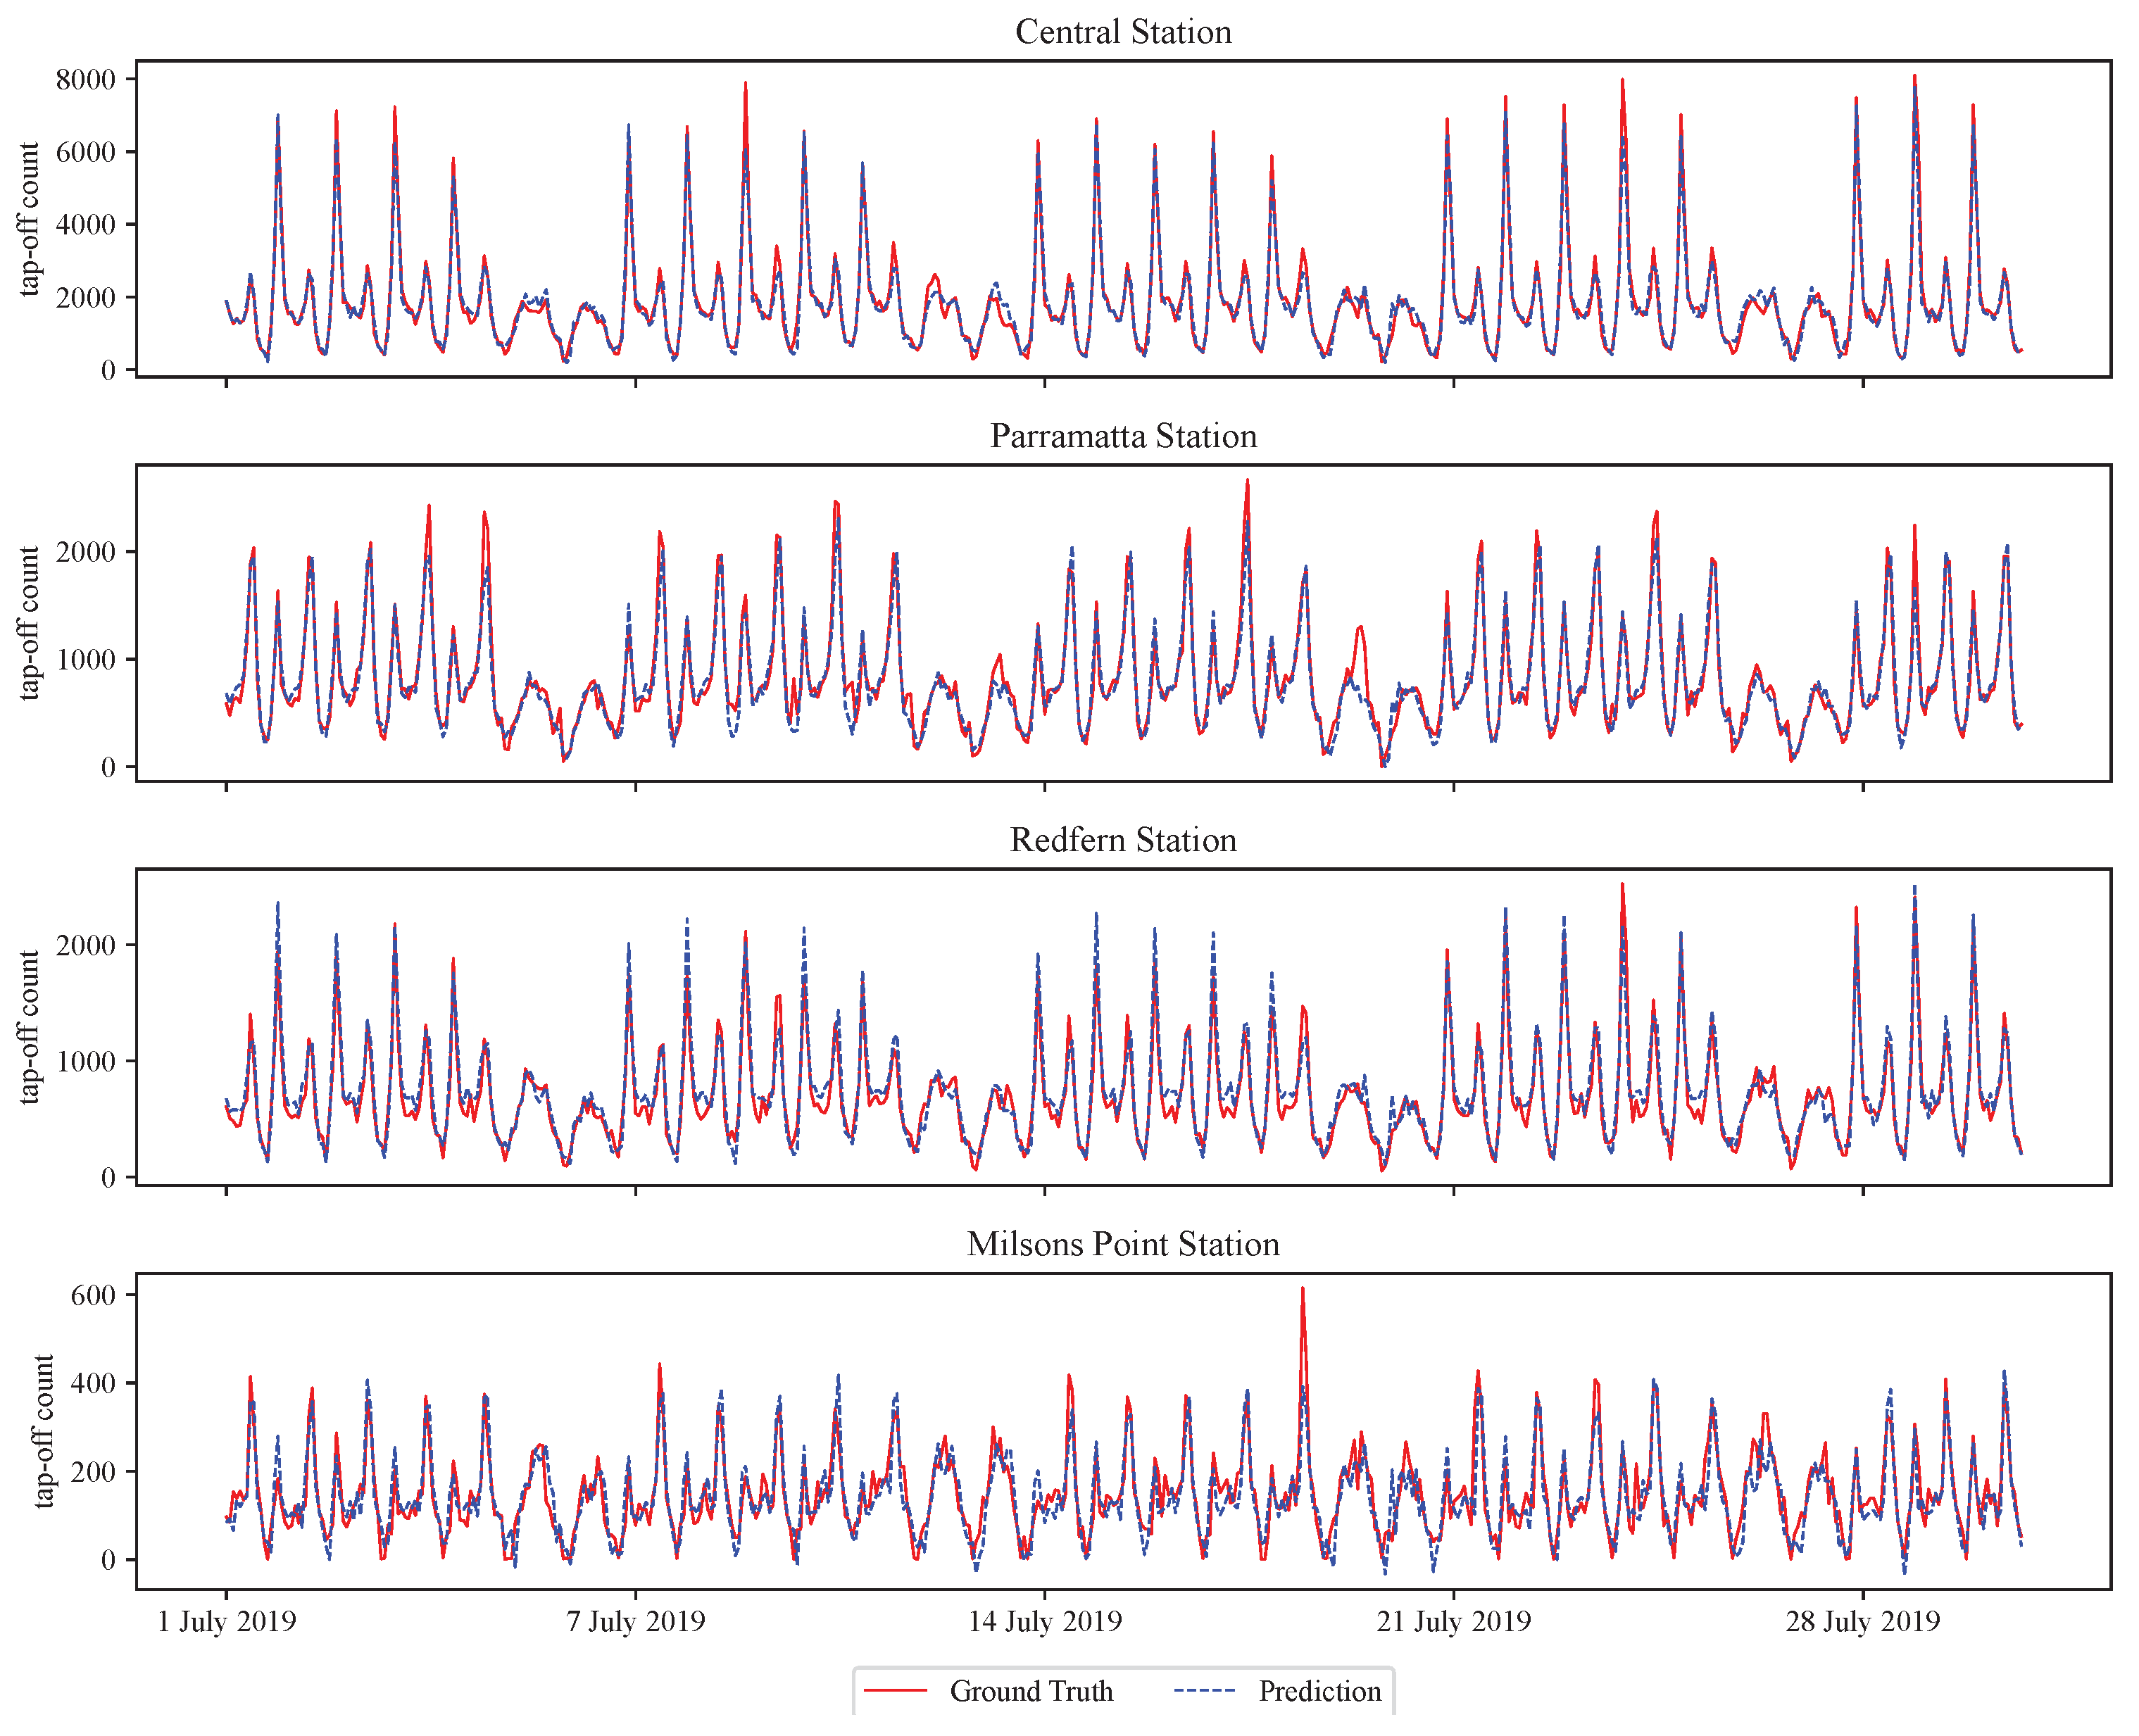Screen dimensions: 2139x1736
Task: Click the "1000" tick on Parramatta Station axis
Action: click(86, 660)
